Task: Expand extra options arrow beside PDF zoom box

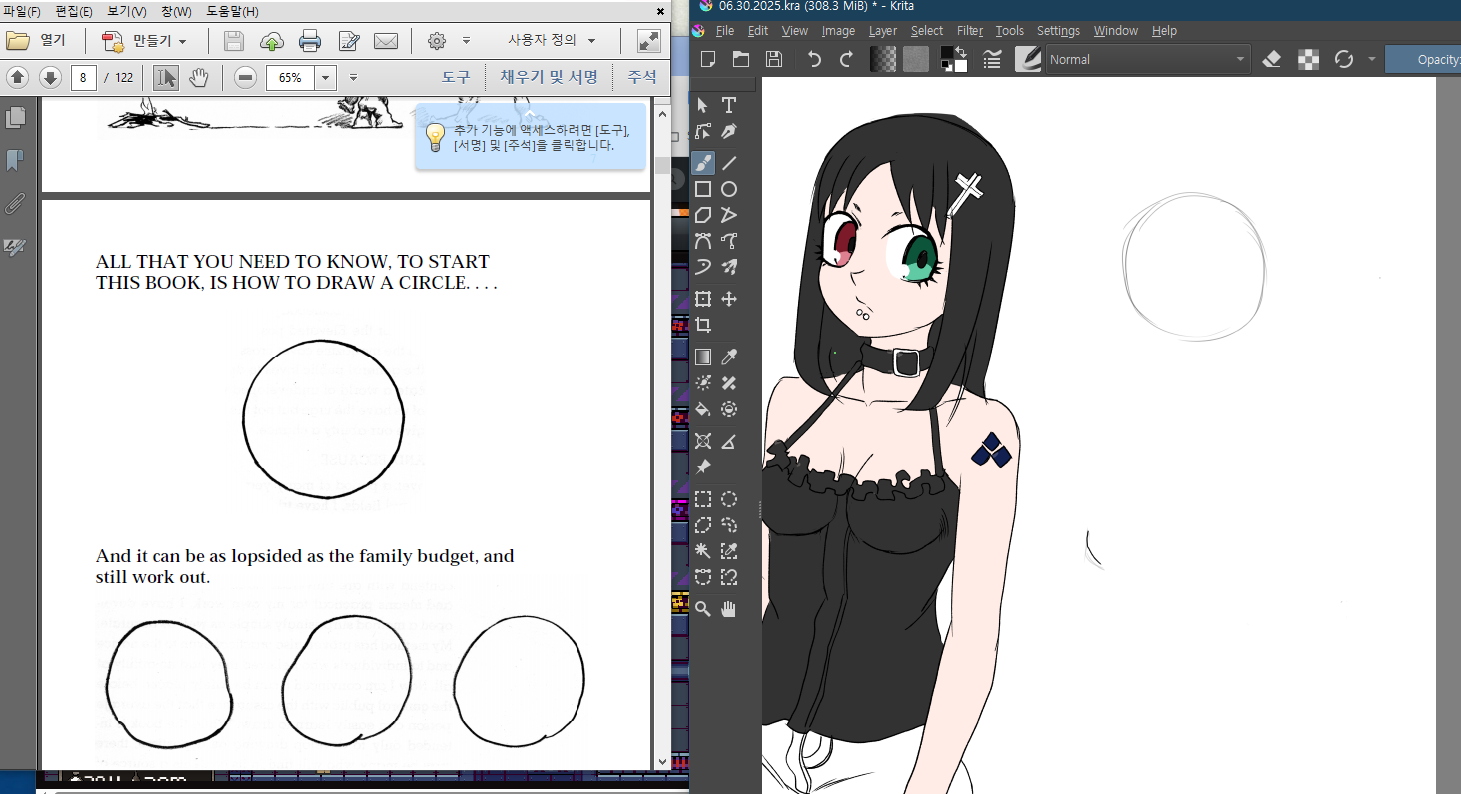Action: point(353,78)
